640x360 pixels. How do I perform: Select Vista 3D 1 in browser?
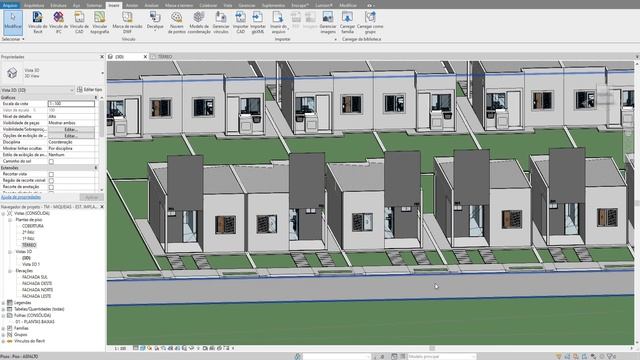coord(31,264)
